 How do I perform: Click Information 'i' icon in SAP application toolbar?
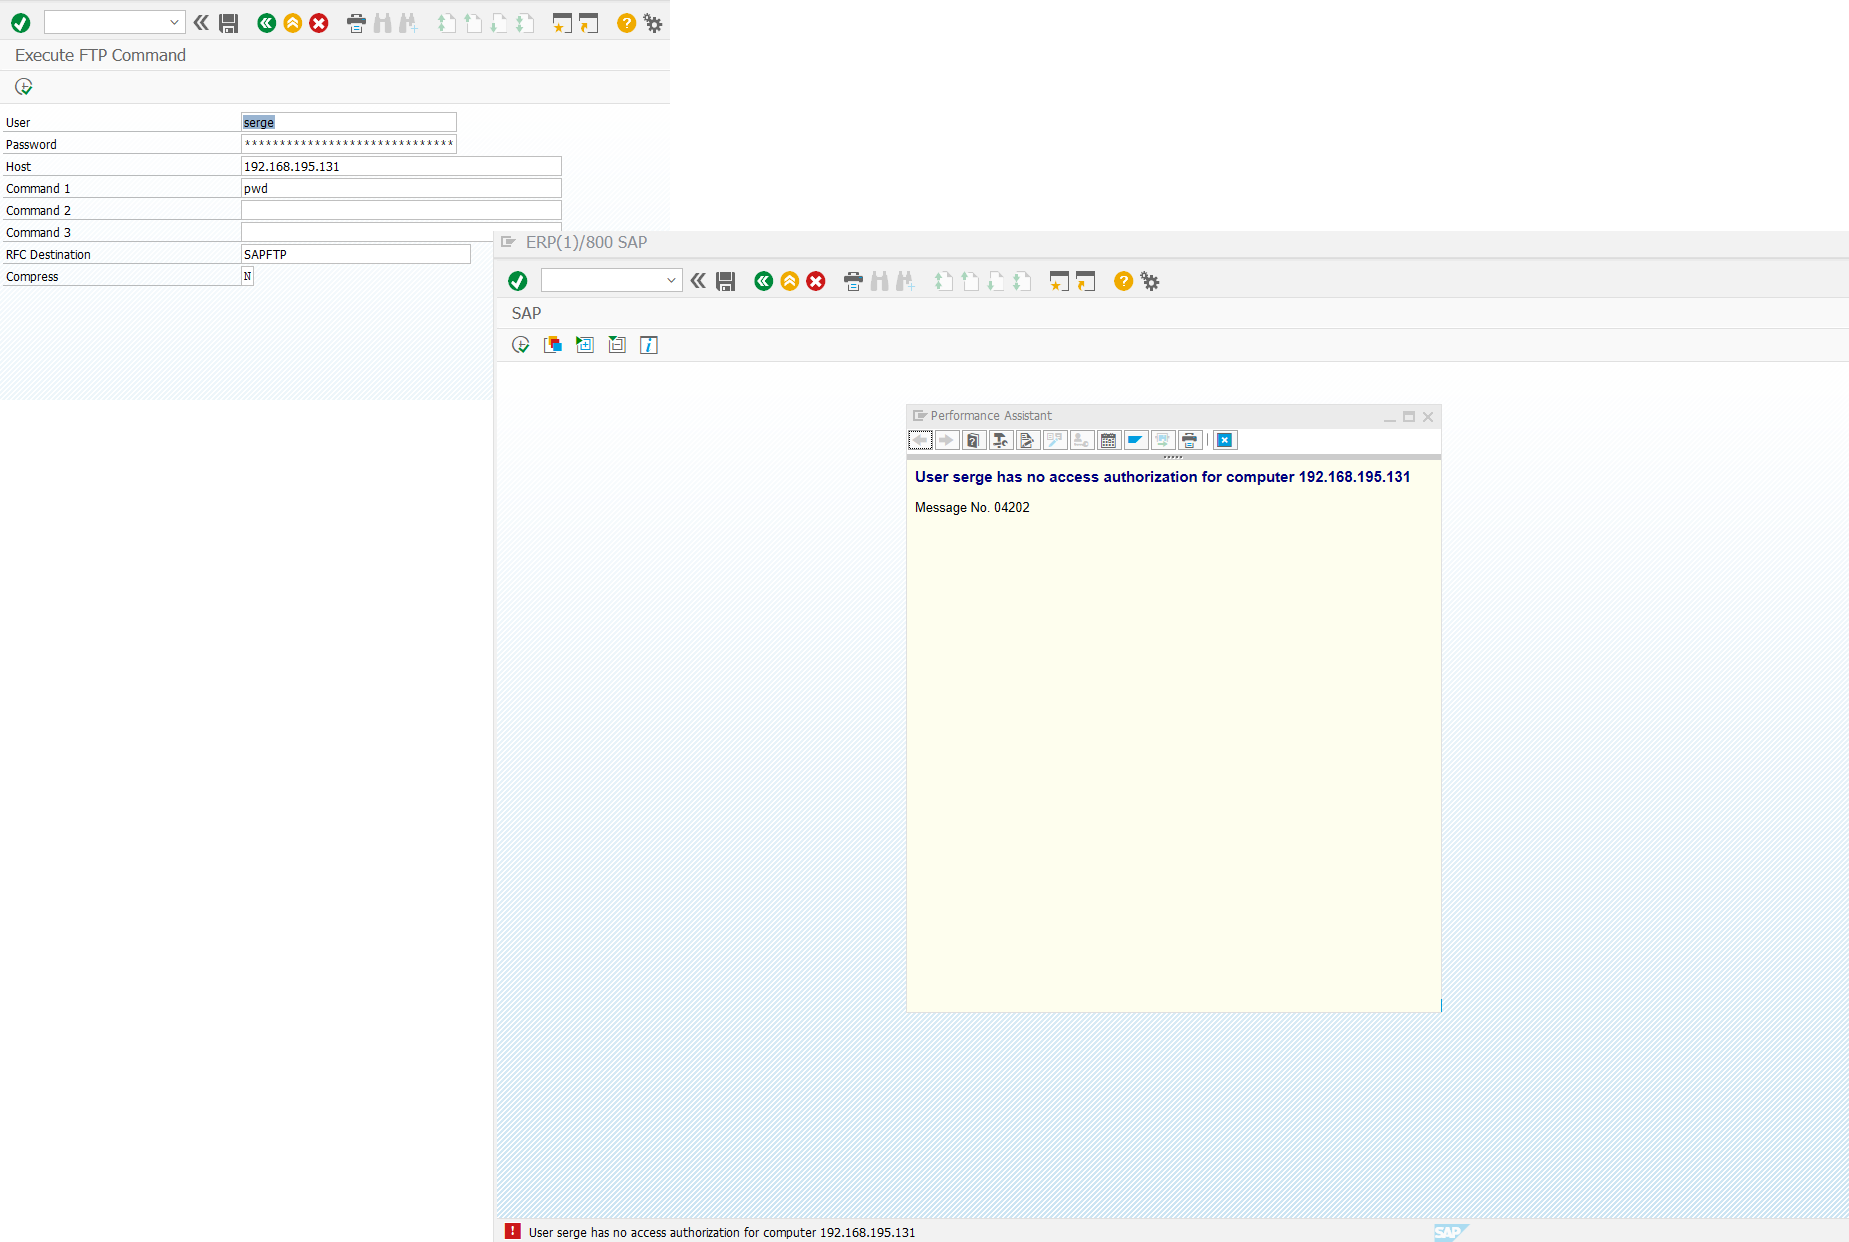click(x=649, y=345)
